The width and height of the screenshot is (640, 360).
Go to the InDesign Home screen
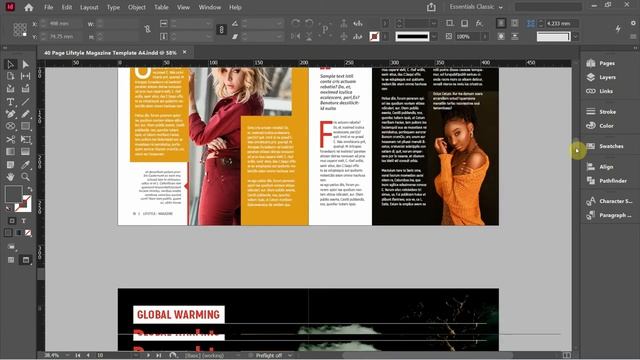(x=29, y=7)
